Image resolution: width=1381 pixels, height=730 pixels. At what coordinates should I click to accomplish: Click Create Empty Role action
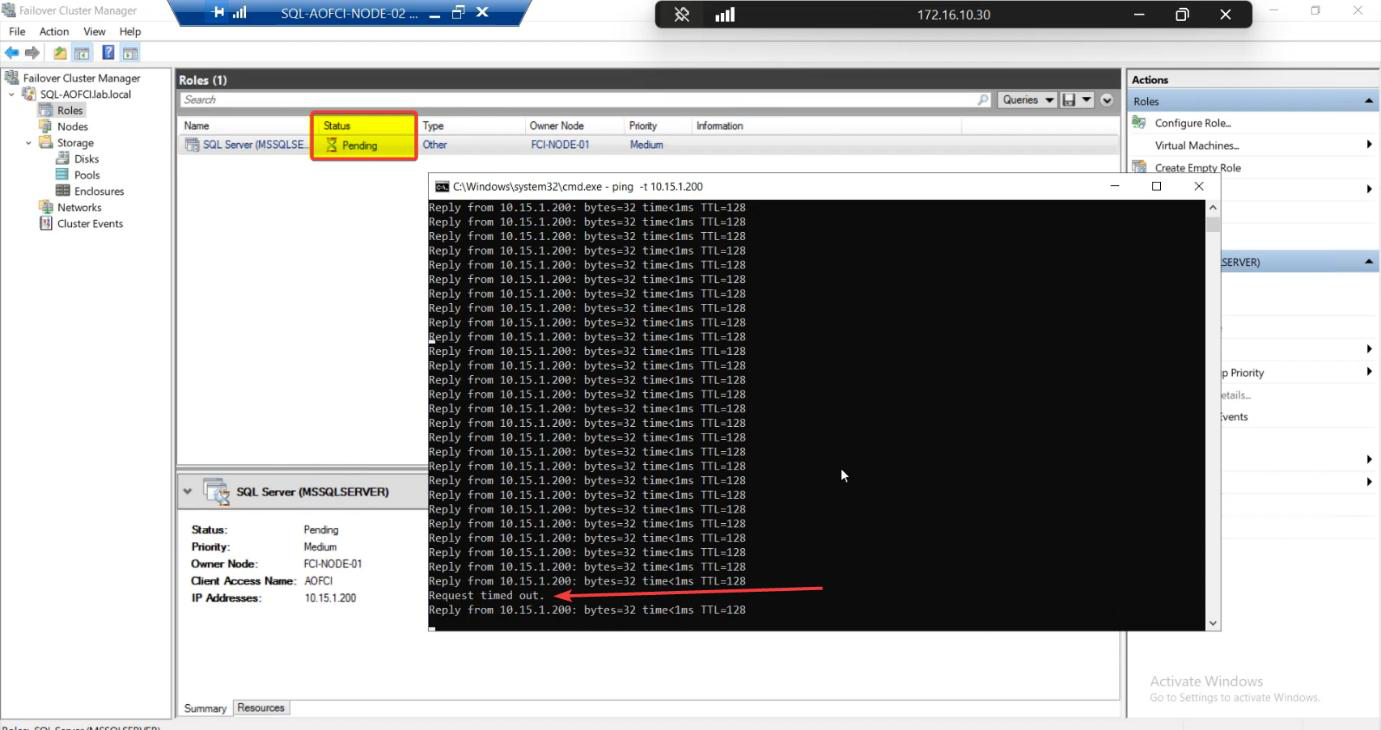pyautogui.click(x=1198, y=168)
